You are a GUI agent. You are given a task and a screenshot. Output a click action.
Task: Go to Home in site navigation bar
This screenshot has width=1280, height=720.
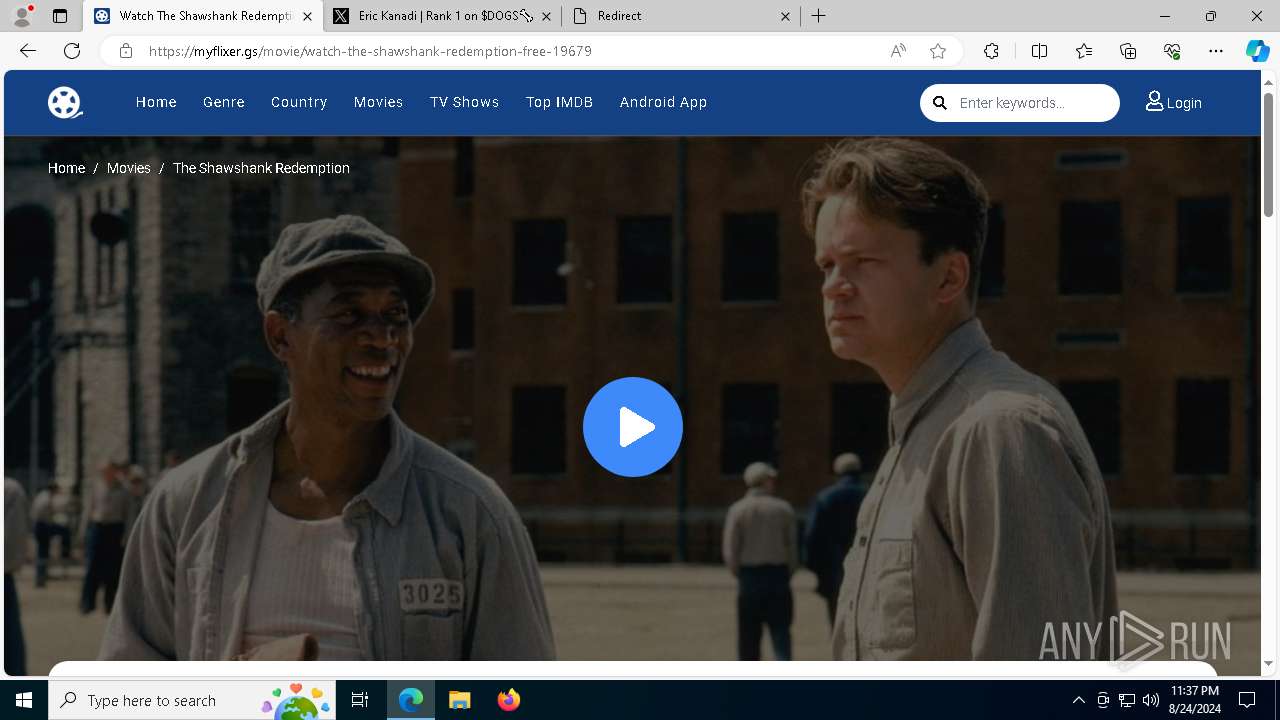coord(156,102)
